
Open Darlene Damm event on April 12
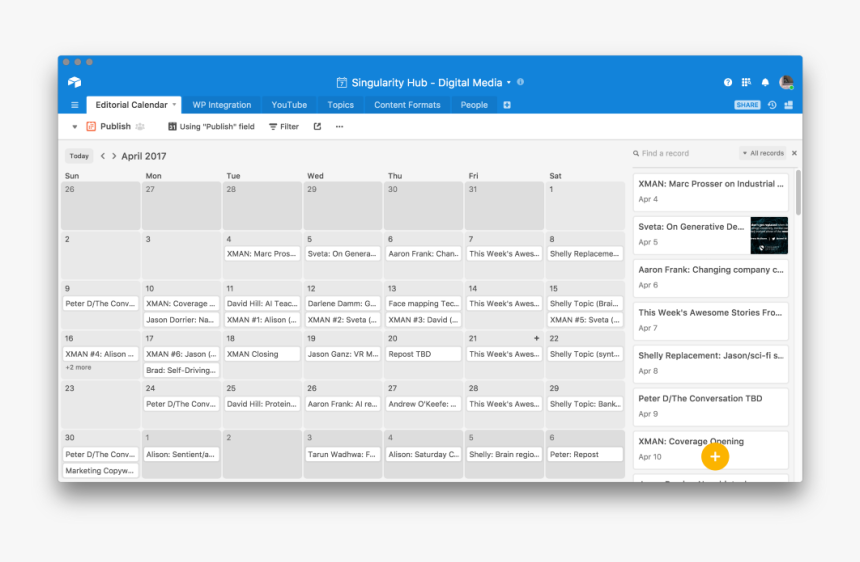pos(343,304)
